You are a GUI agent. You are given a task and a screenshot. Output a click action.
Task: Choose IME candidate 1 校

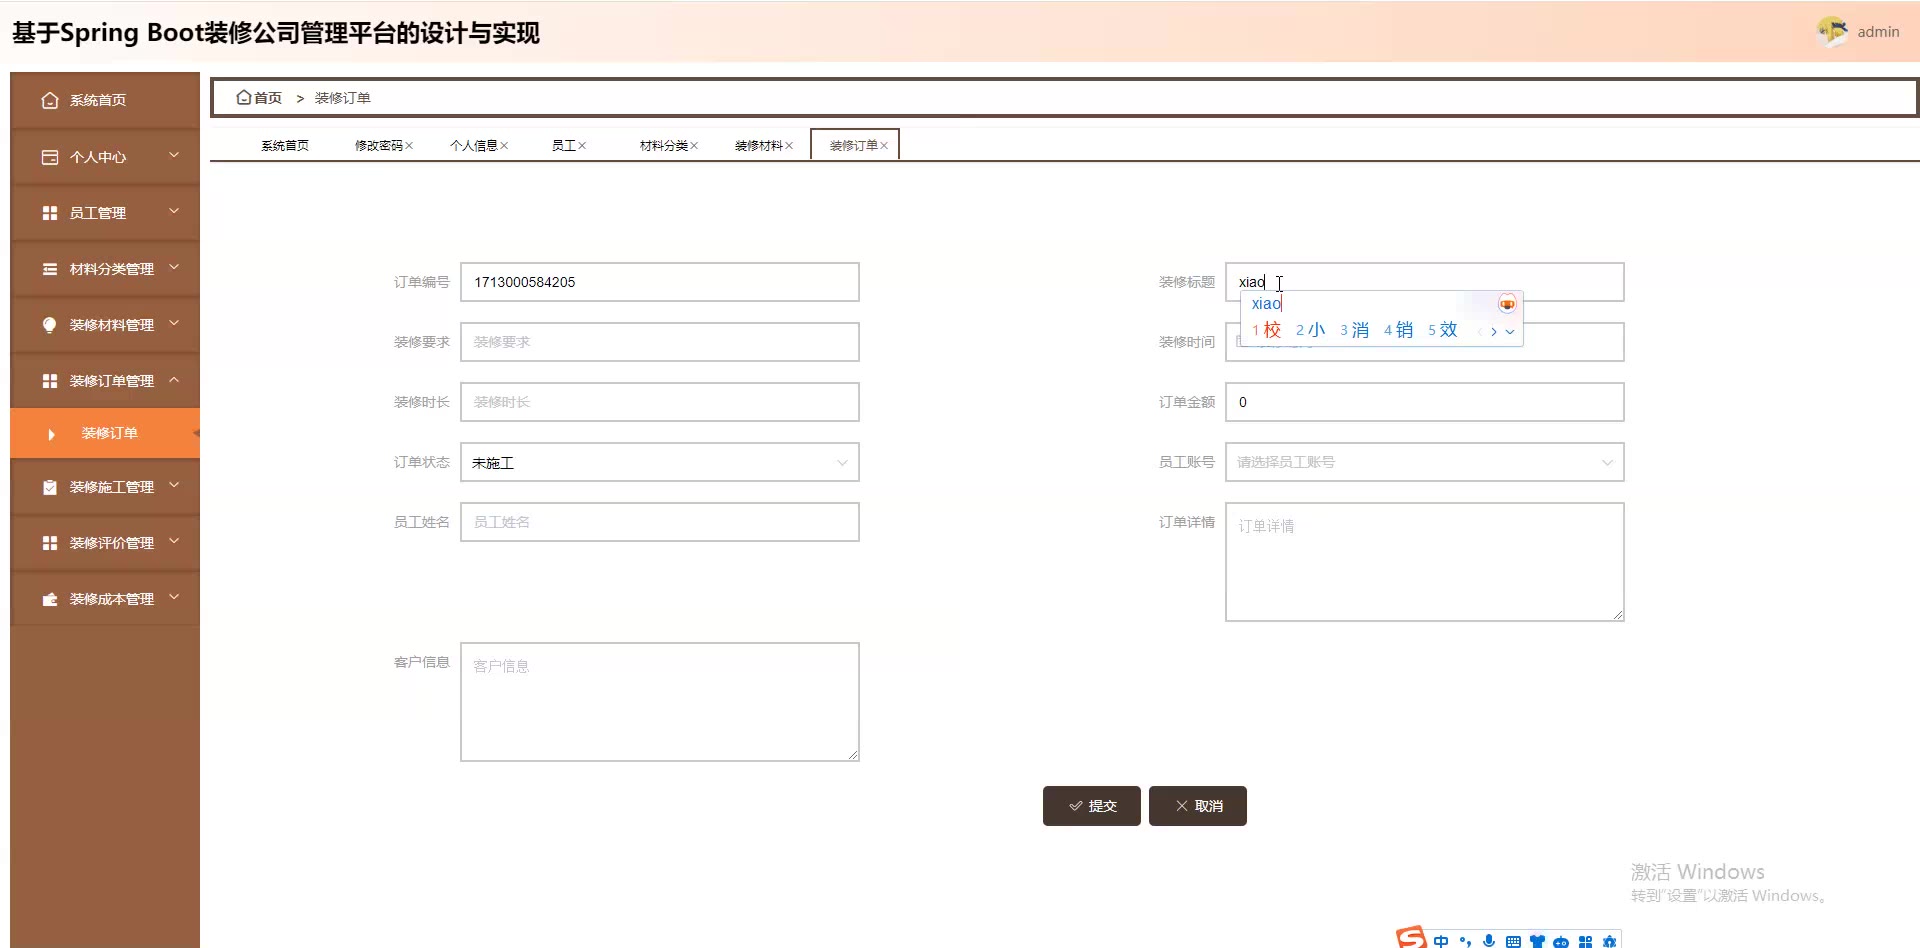[x=1266, y=330]
